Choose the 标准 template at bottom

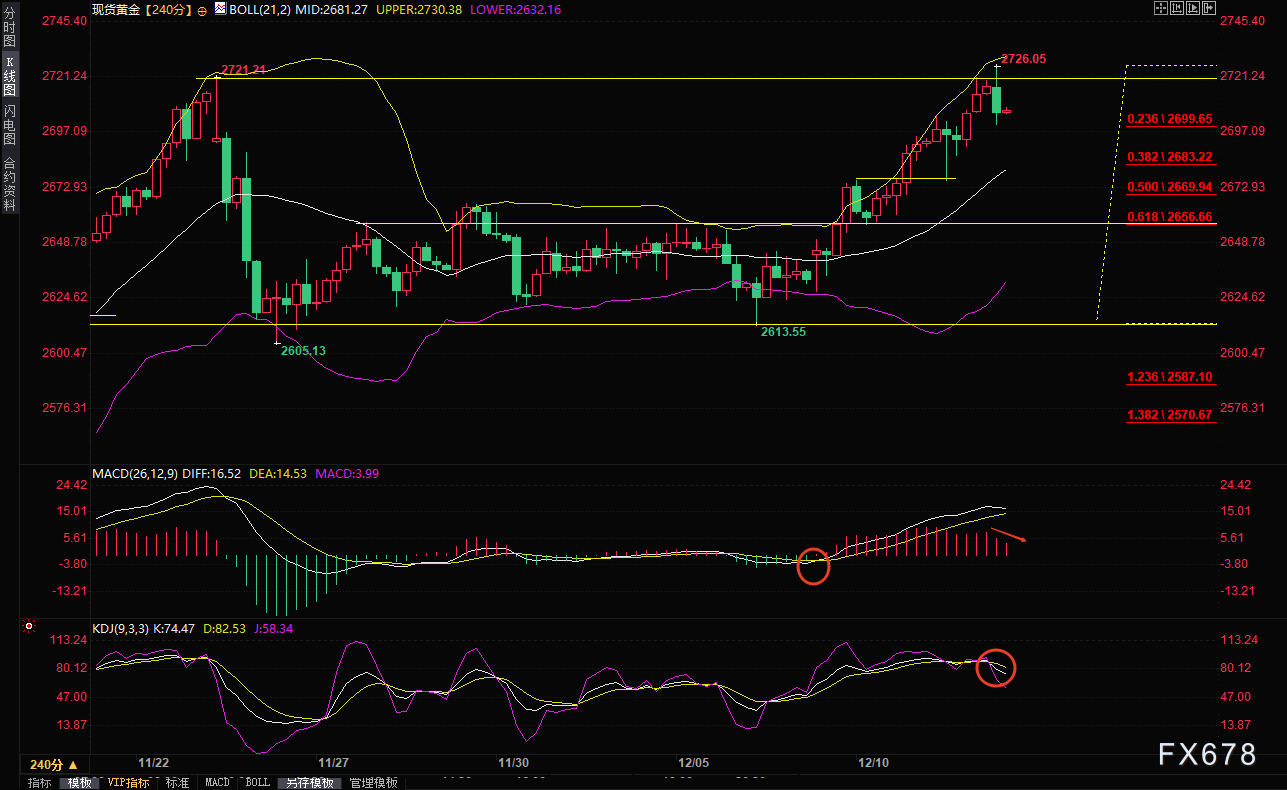click(x=177, y=783)
